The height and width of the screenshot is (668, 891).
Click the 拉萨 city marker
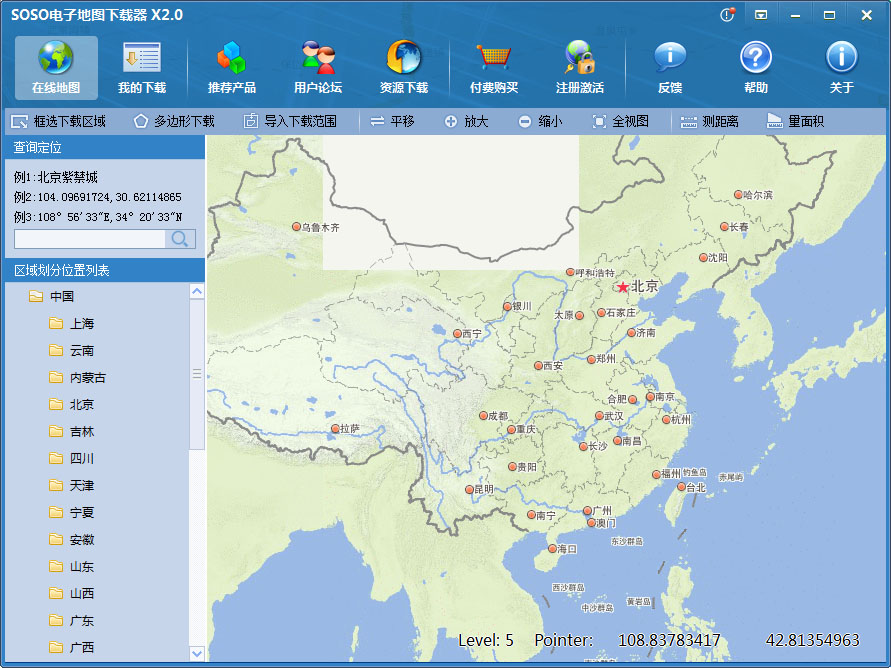tap(335, 429)
